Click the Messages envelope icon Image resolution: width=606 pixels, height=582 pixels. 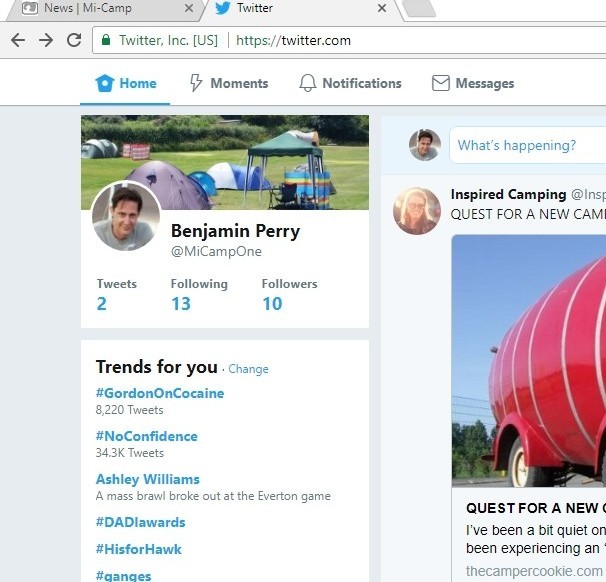(440, 83)
